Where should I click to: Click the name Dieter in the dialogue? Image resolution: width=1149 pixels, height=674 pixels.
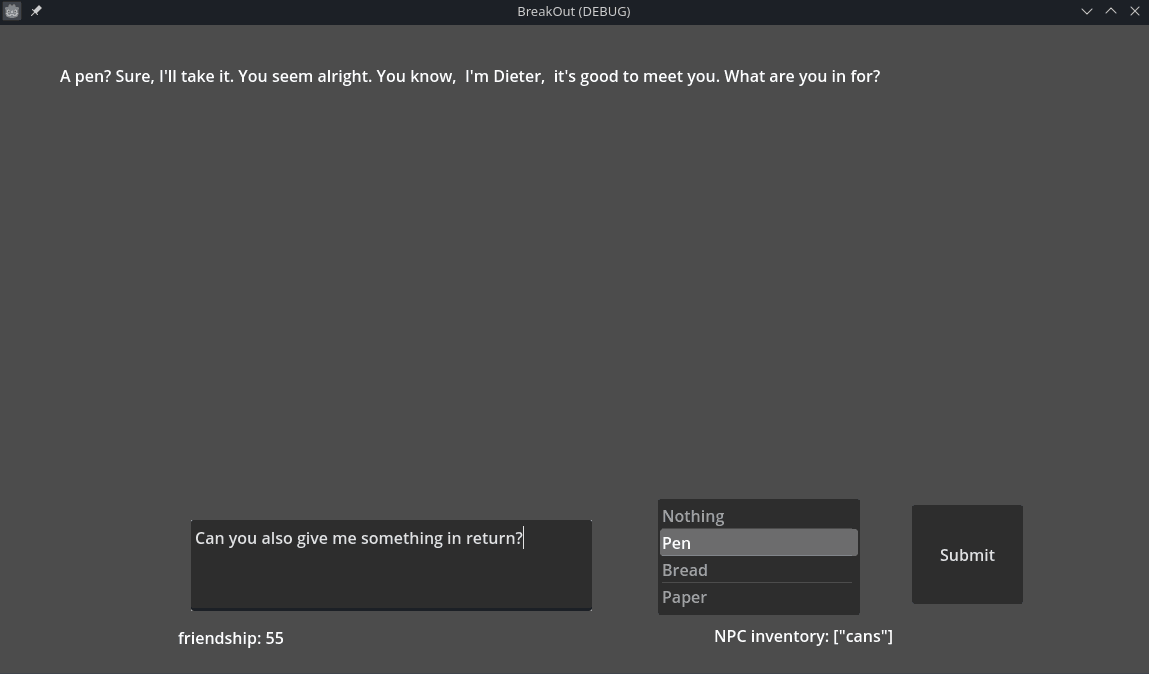[518, 76]
